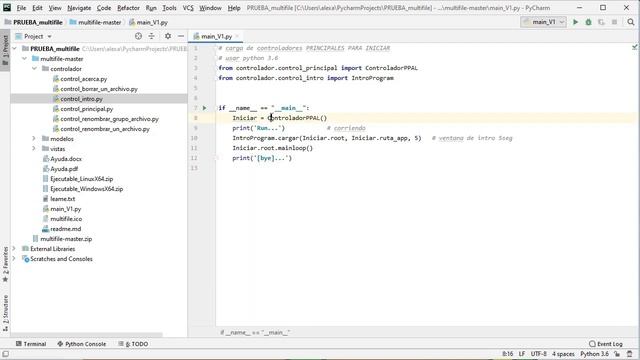Expand Scratches and Consoles node
This screenshot has height=360, width=640.
tap(15, 259)
